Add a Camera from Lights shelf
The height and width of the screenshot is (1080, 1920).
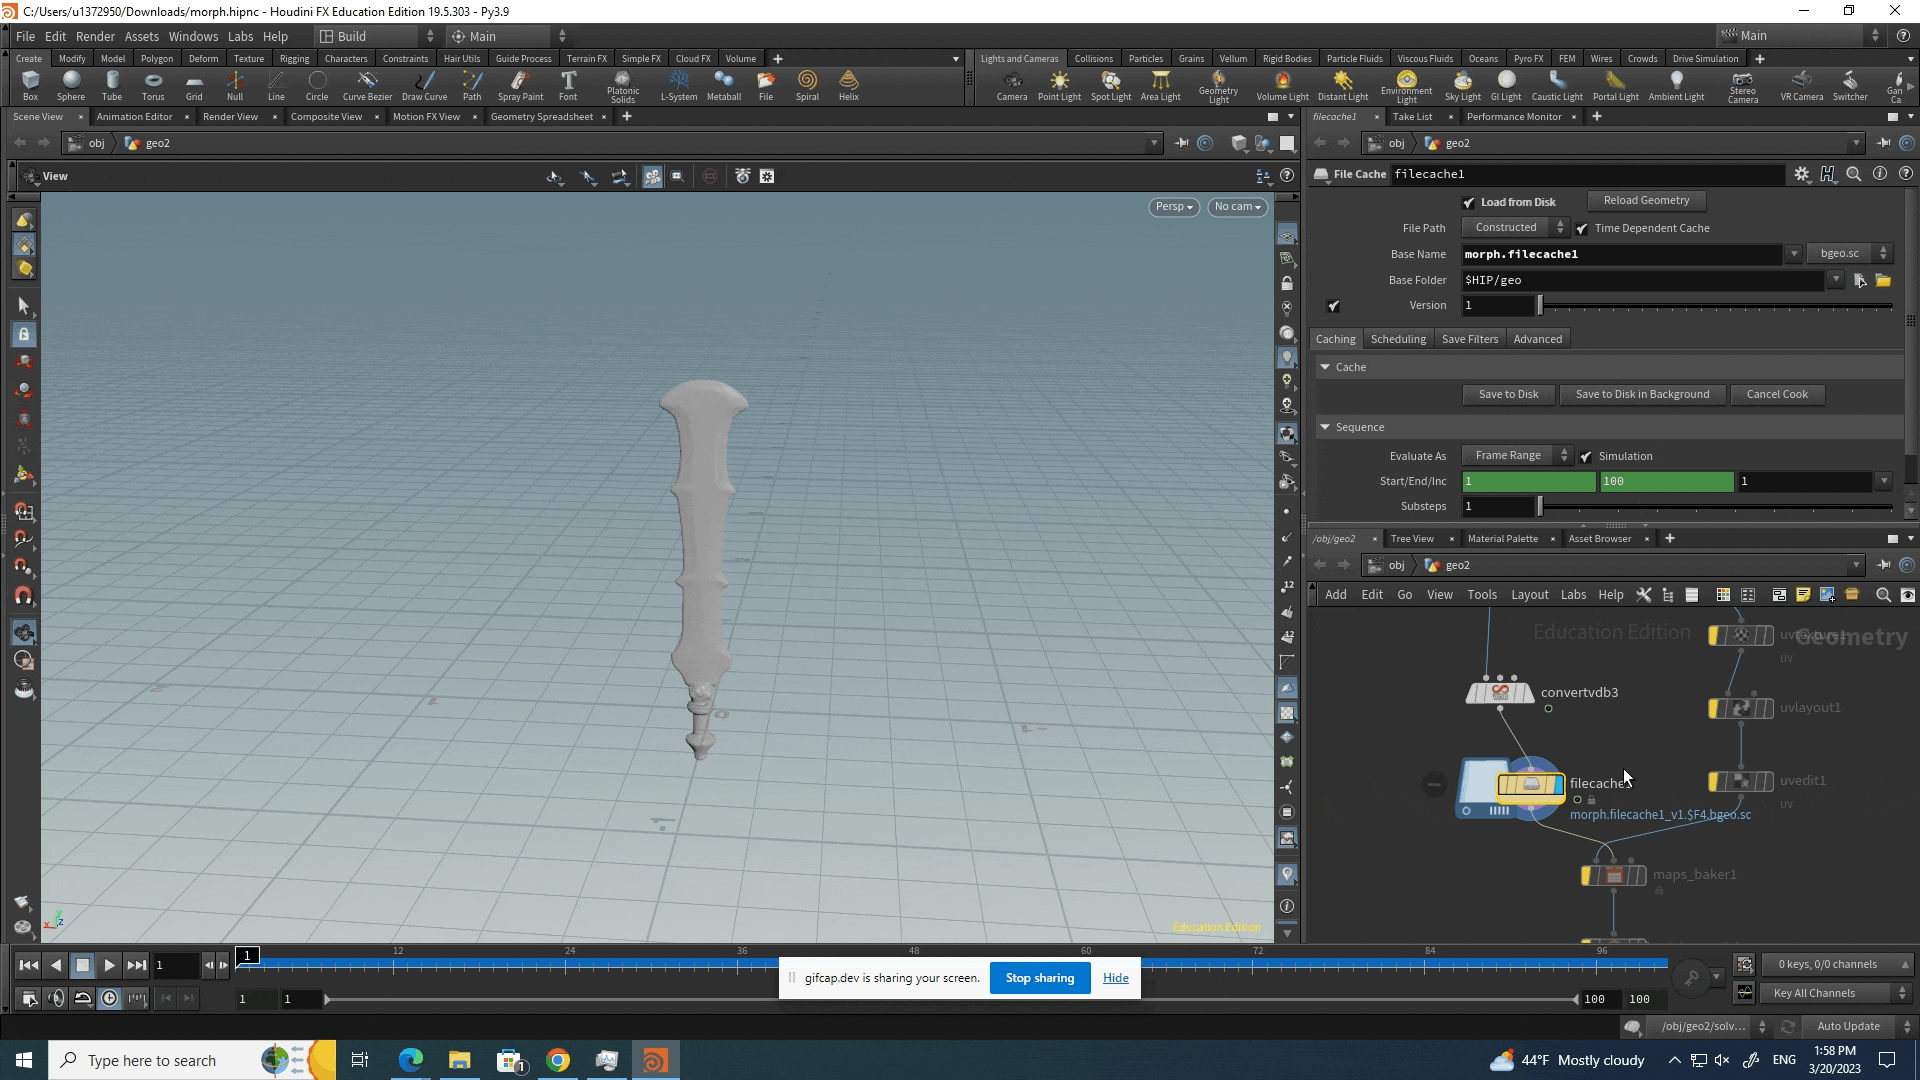point(1012,85)
